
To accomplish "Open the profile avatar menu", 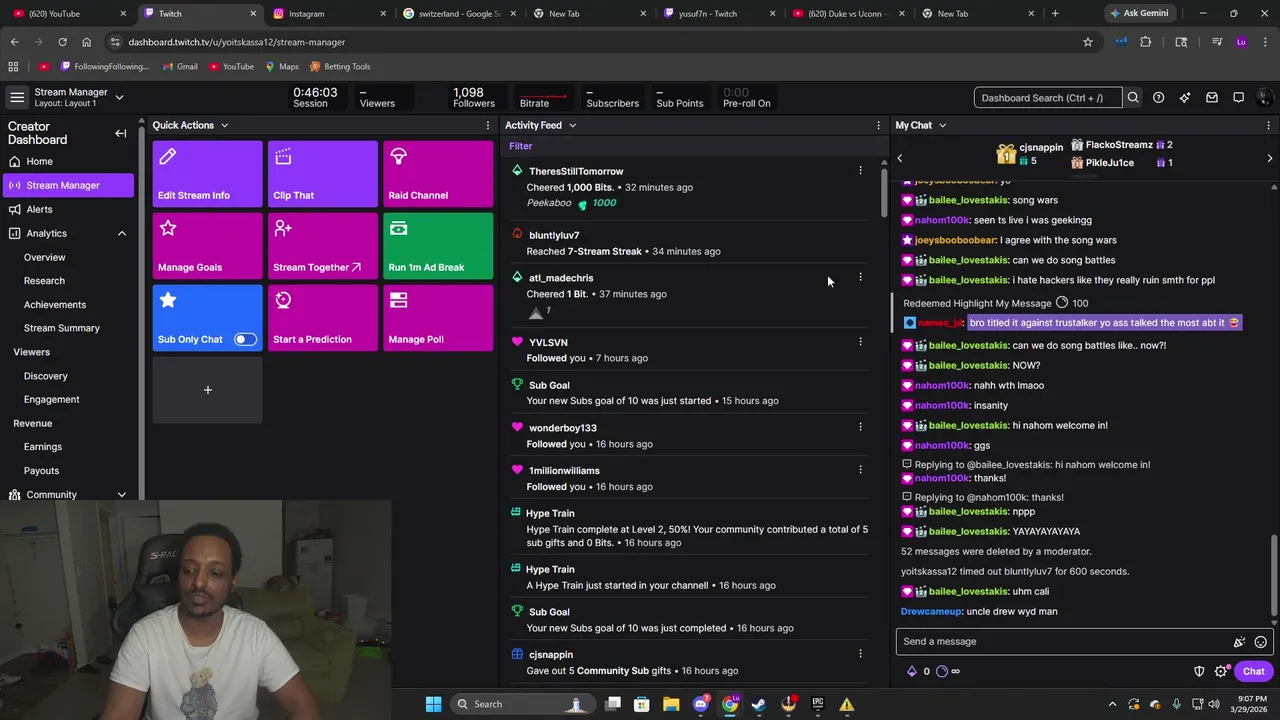I will 1265,98.
